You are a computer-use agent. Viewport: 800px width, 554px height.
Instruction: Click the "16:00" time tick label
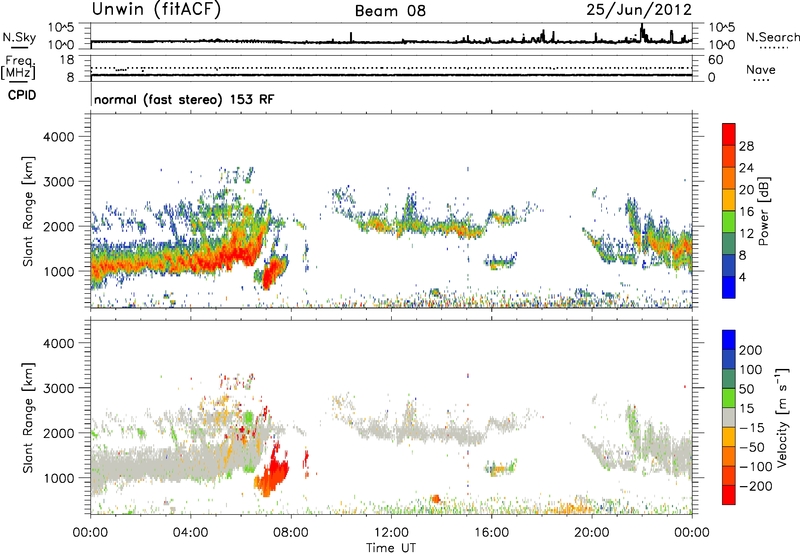point(491,533)
